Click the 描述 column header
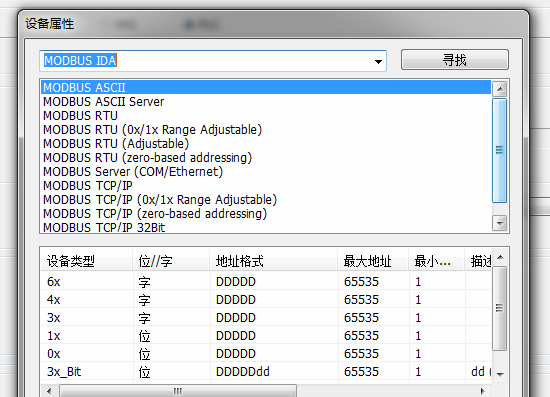The height and width of the screenshot is (397, 550). point(478,261)
